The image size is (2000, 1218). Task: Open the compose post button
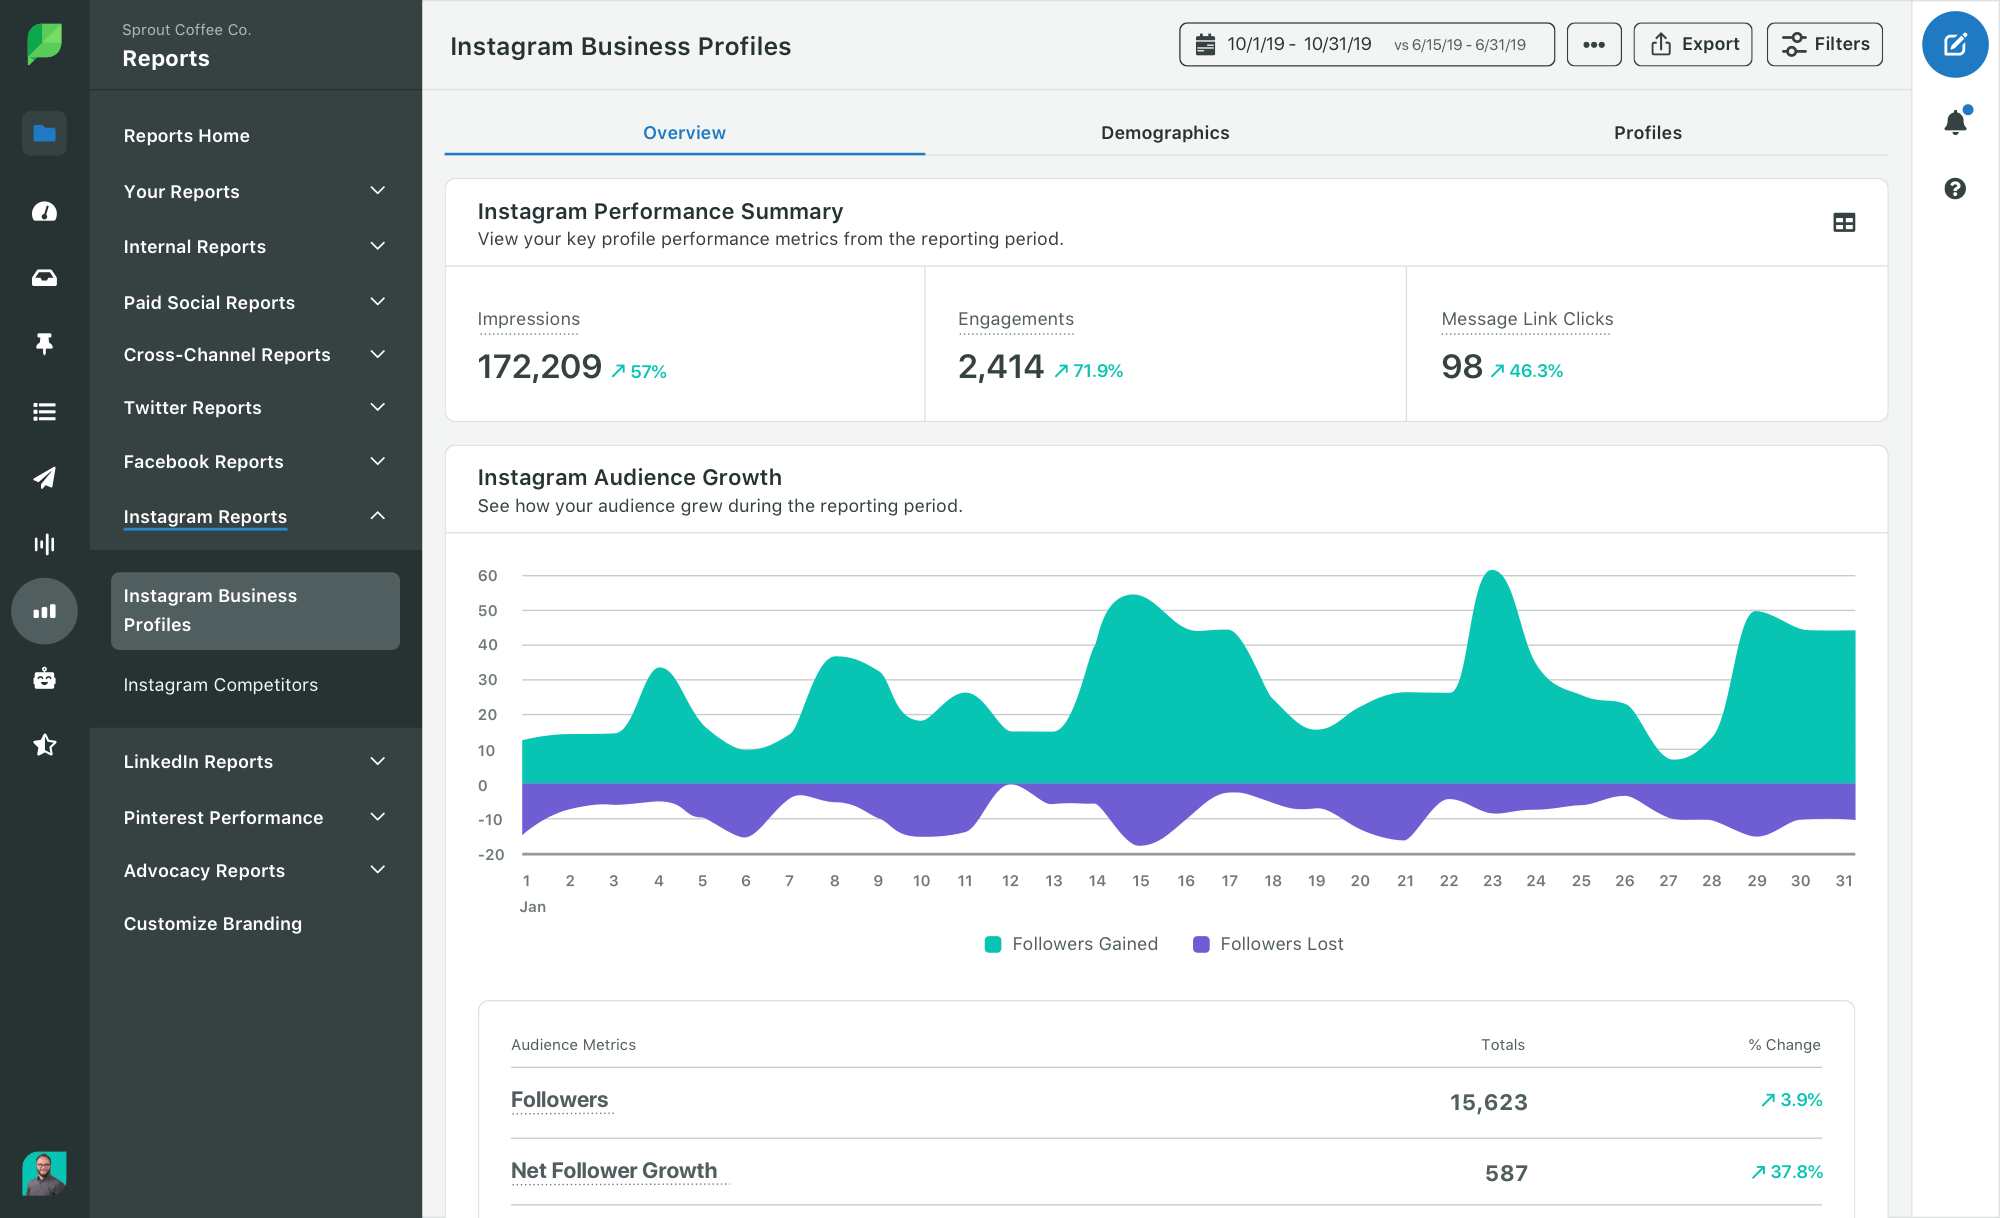click(1955, 44)
